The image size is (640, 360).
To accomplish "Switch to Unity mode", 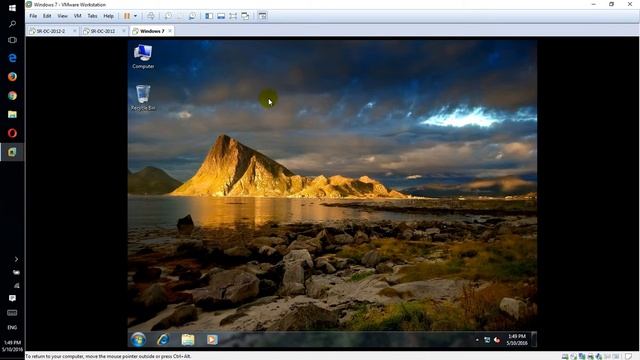I will 245,16.
